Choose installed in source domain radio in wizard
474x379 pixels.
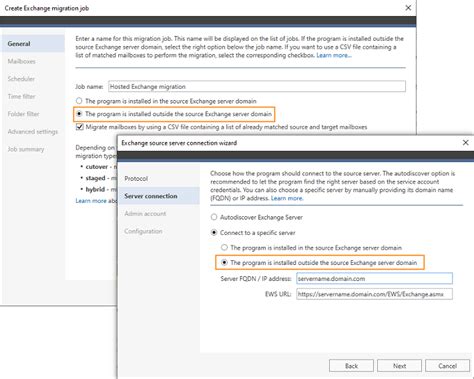click(224, 248)
